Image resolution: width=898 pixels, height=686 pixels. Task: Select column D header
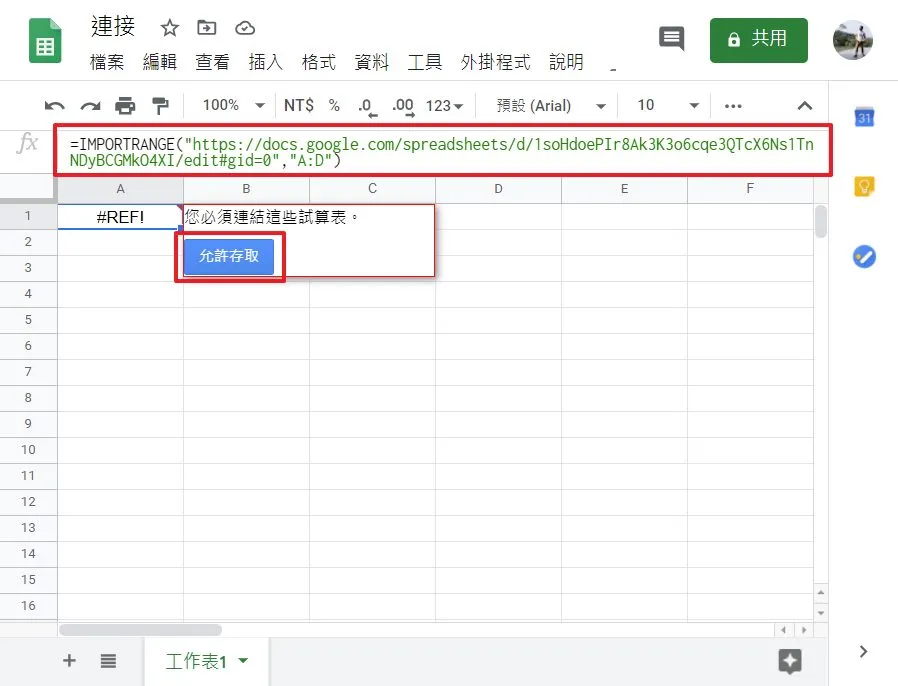(x=498, y=189)
